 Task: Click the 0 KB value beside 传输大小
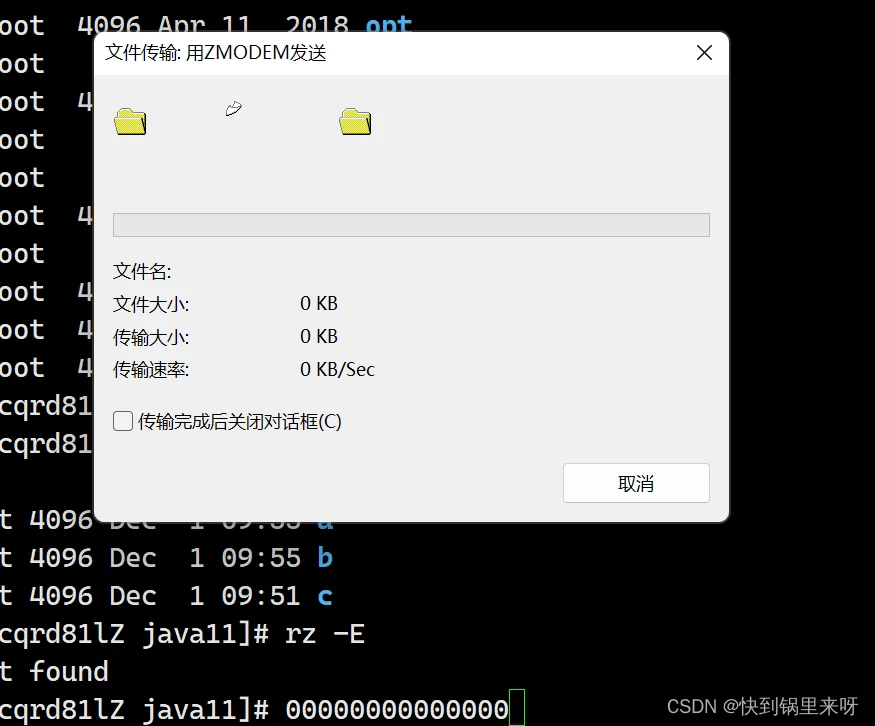coord(319,336)
